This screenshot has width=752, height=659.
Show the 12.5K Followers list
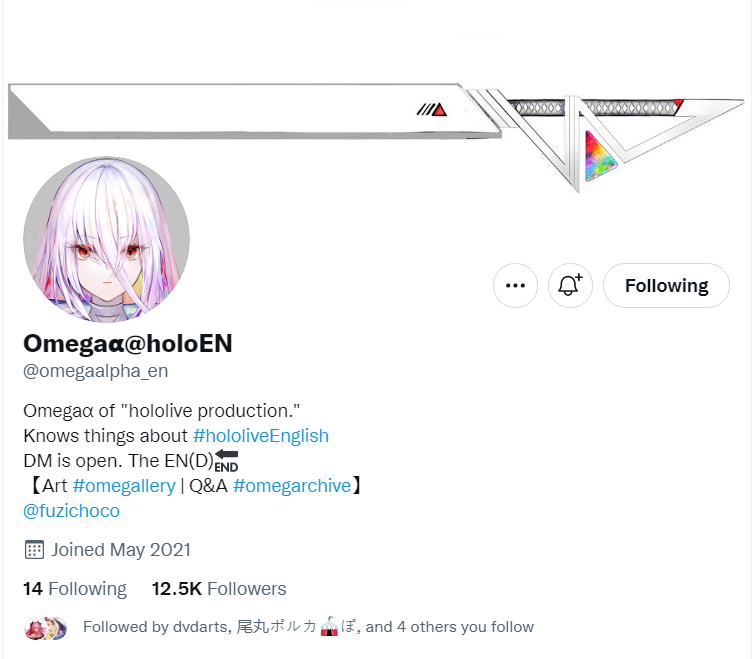pos(219,588)
